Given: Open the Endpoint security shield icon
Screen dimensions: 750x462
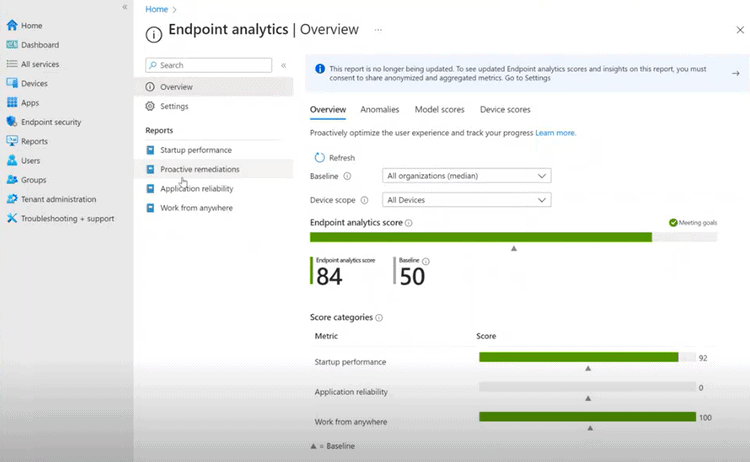Looking at the screenshot, I should (x=12, y=121).
